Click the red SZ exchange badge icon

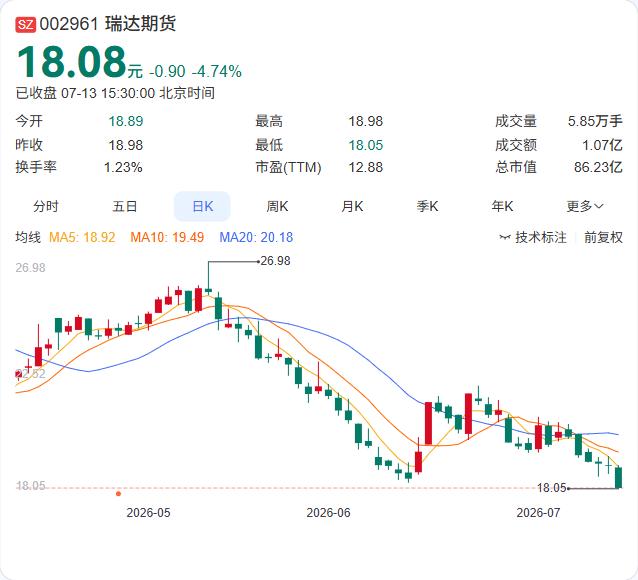(26, 24)
